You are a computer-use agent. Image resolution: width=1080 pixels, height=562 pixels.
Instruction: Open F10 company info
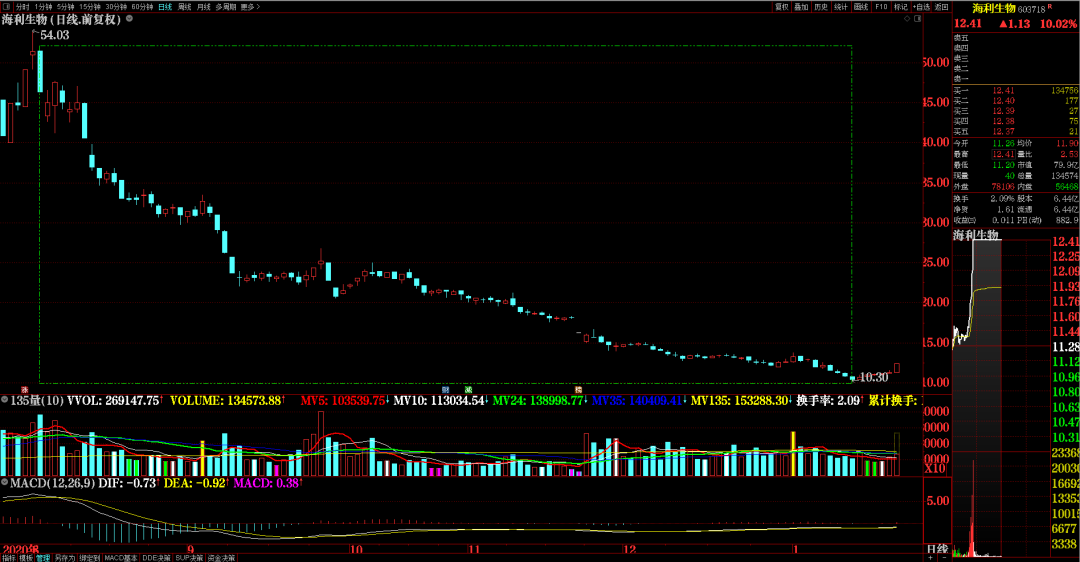tap(881, 7)
